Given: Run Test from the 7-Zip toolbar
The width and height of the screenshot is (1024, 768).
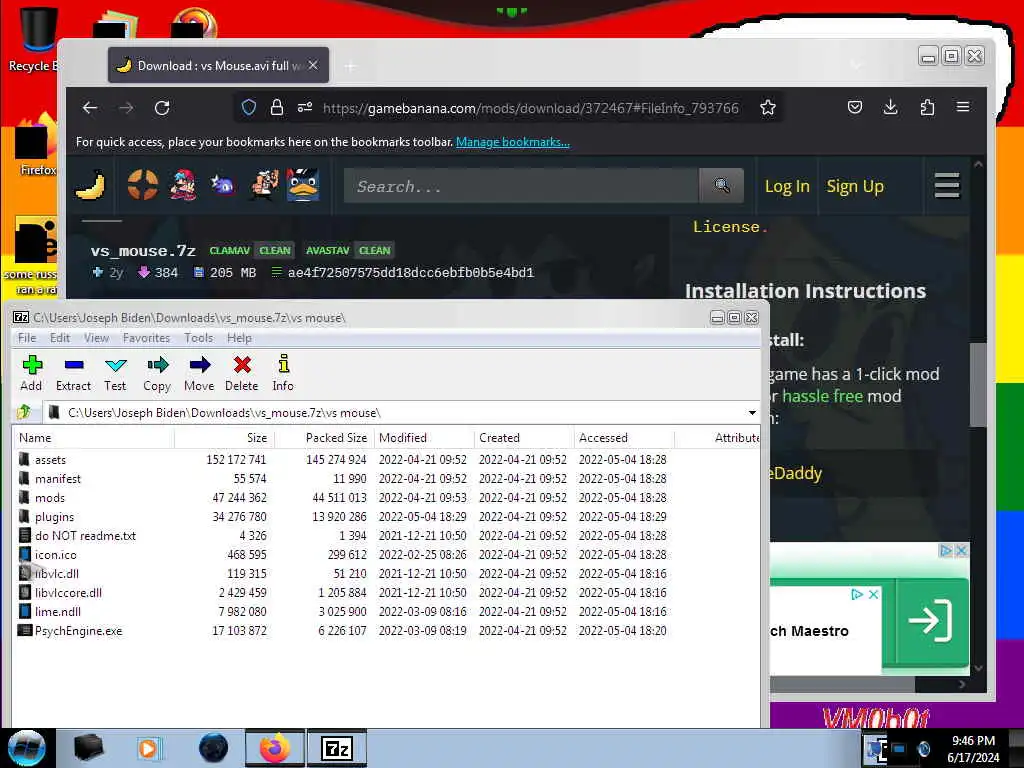Looking at the screenshot, I should click(115, 373).
